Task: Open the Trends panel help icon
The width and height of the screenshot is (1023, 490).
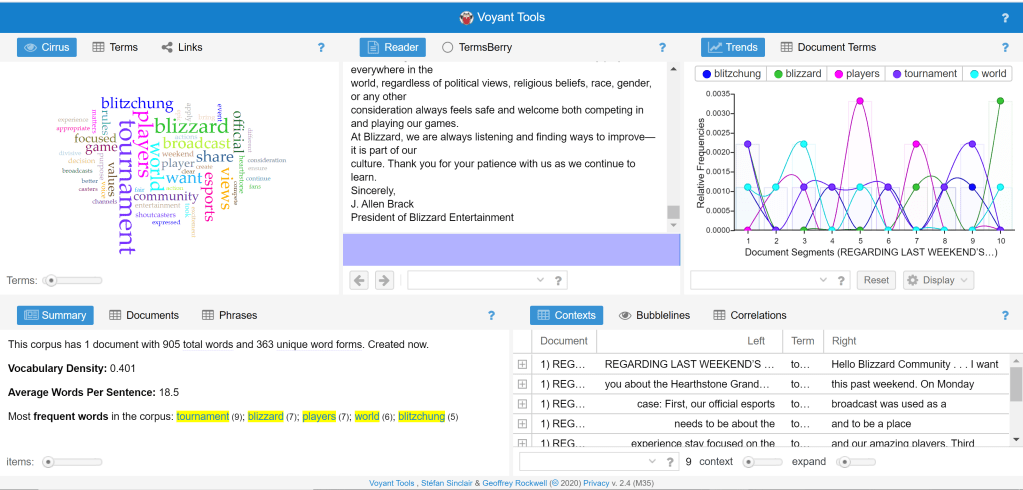Action: pos(1005,47)
